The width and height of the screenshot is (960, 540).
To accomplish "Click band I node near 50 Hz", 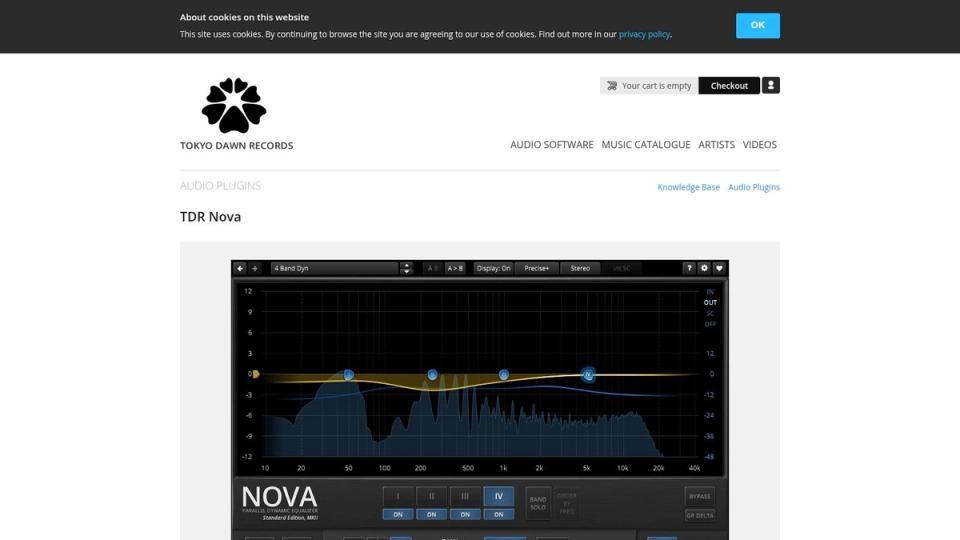I will 348,375.
